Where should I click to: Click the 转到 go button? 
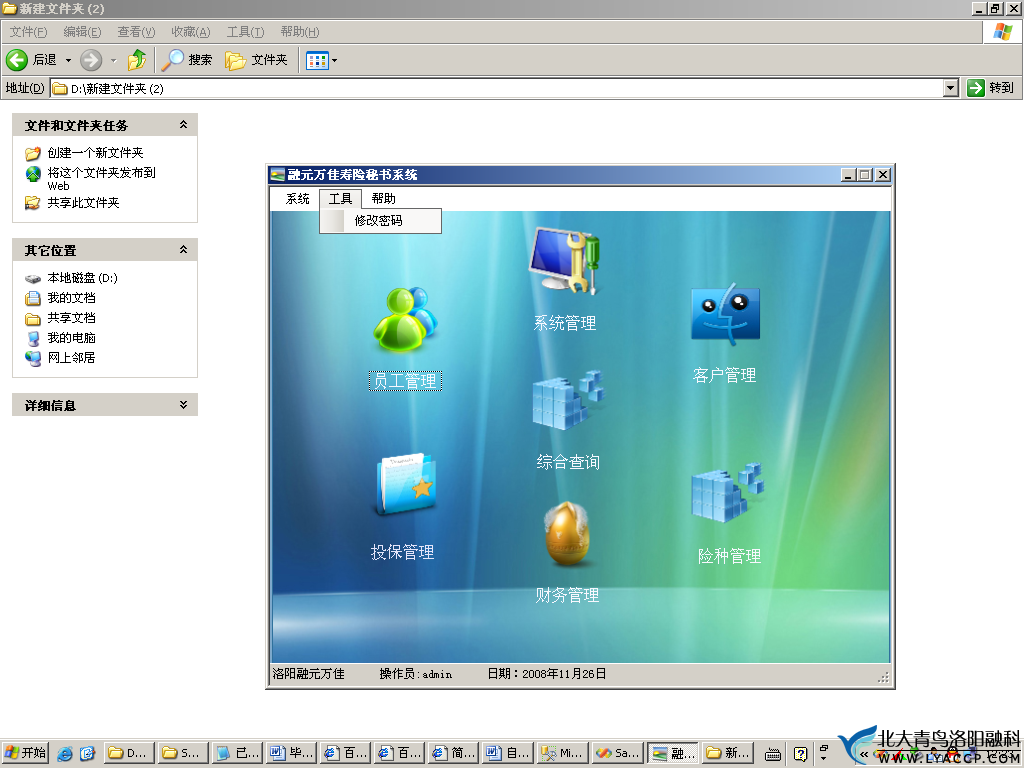tap(991, 88)
